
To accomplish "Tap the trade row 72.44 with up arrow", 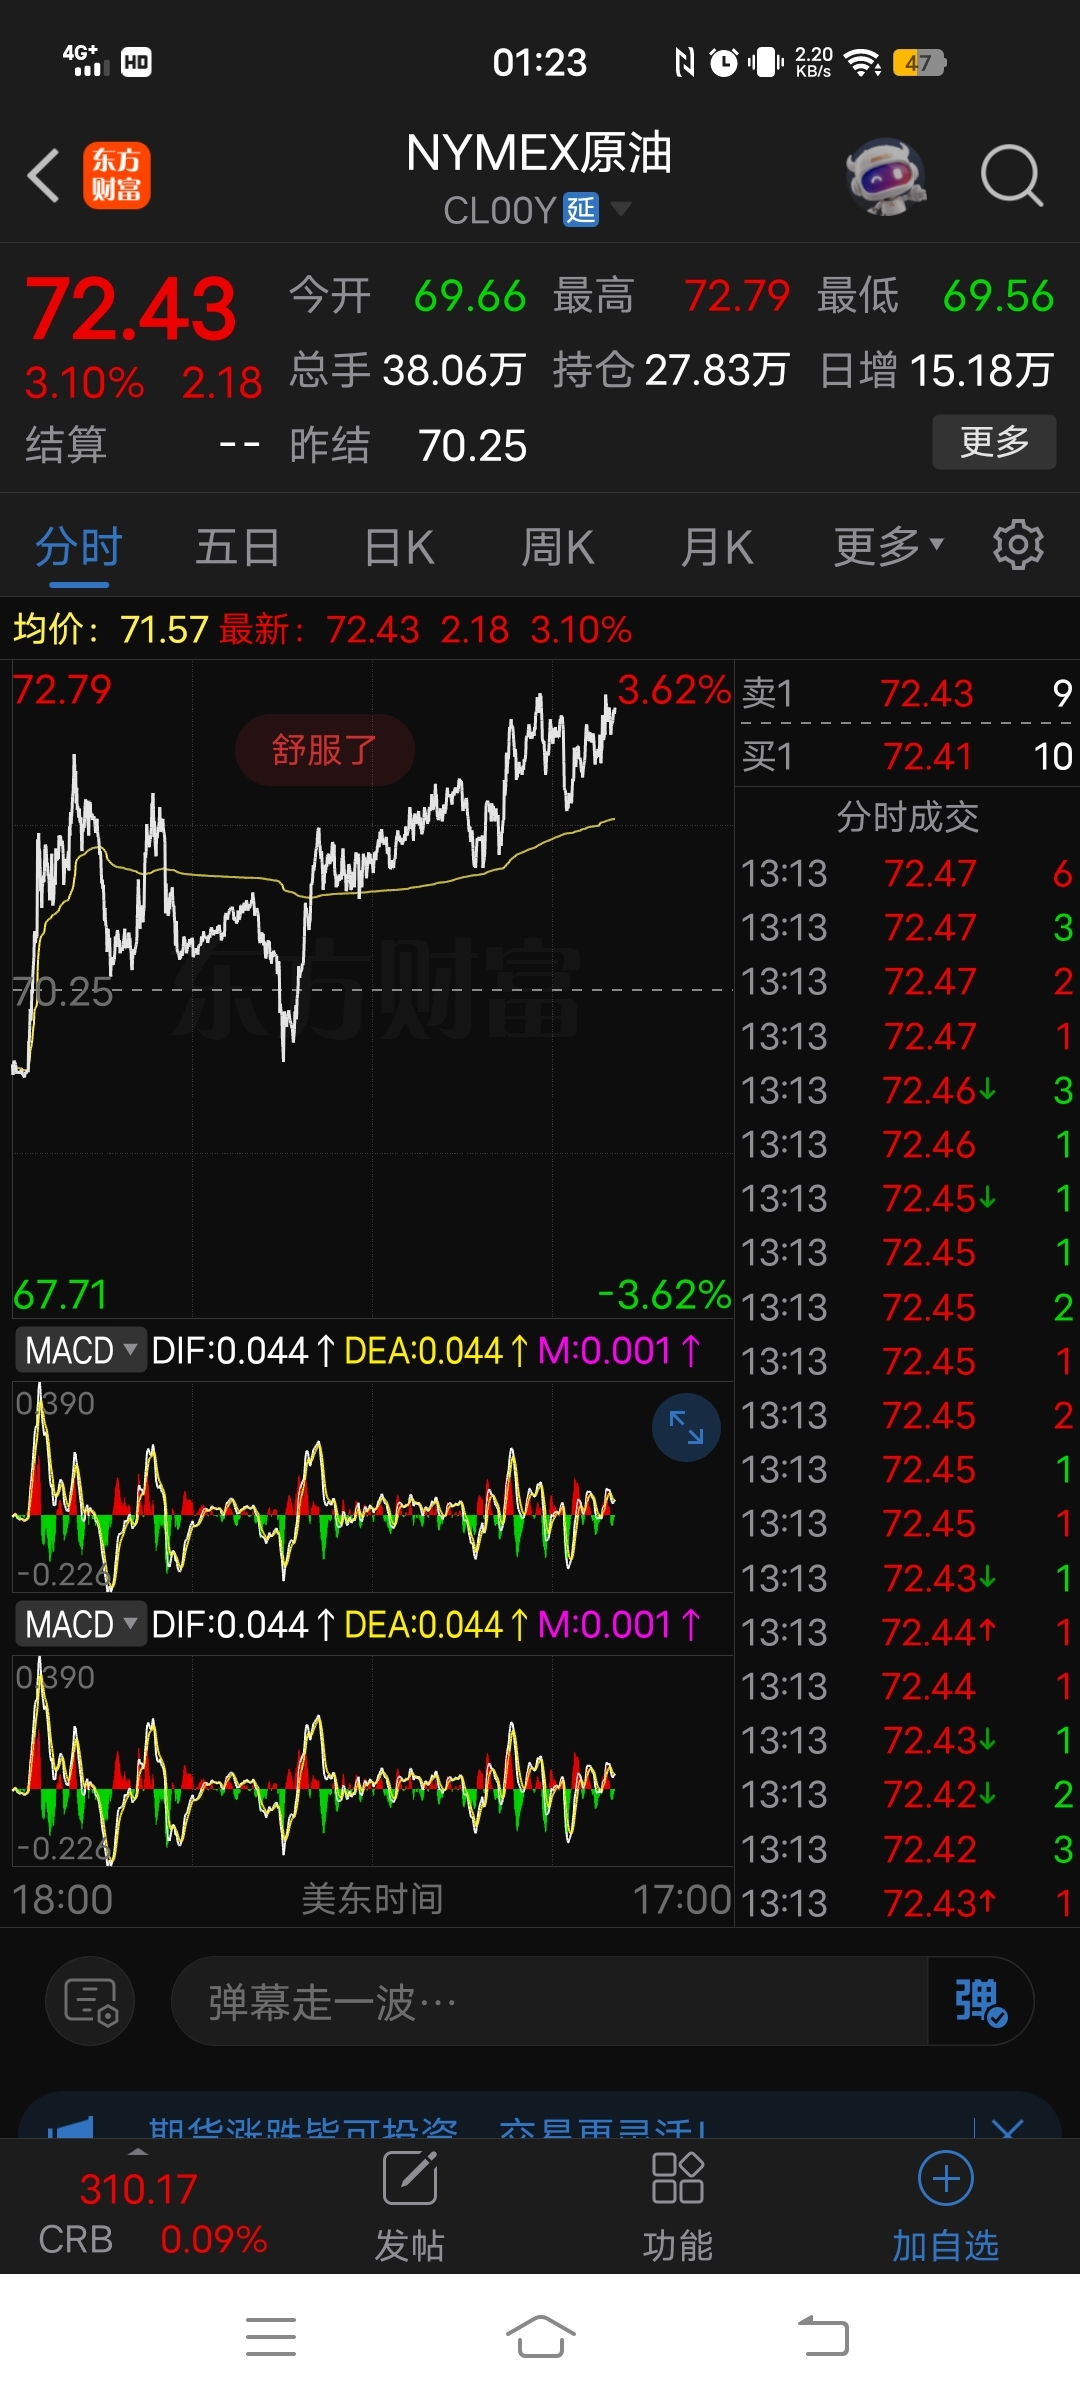I will (x=907, y=1632).
